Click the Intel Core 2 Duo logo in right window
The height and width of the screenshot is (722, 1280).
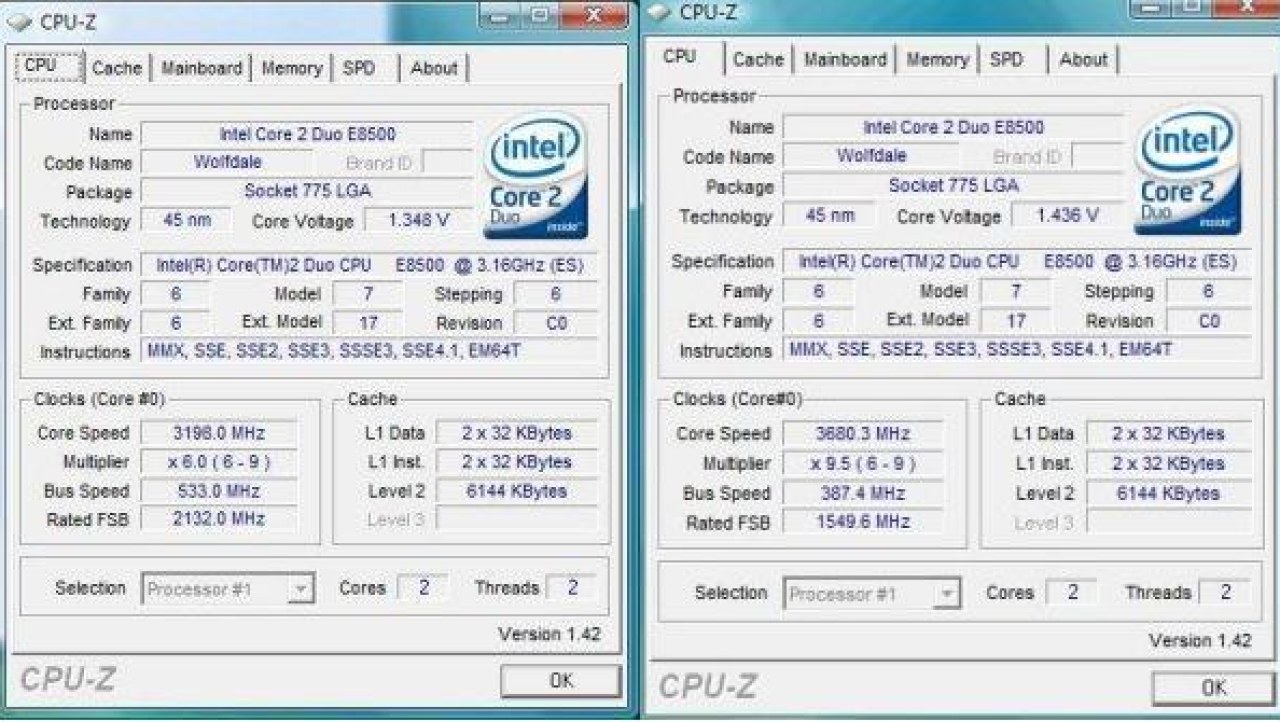pos(1187,171)
